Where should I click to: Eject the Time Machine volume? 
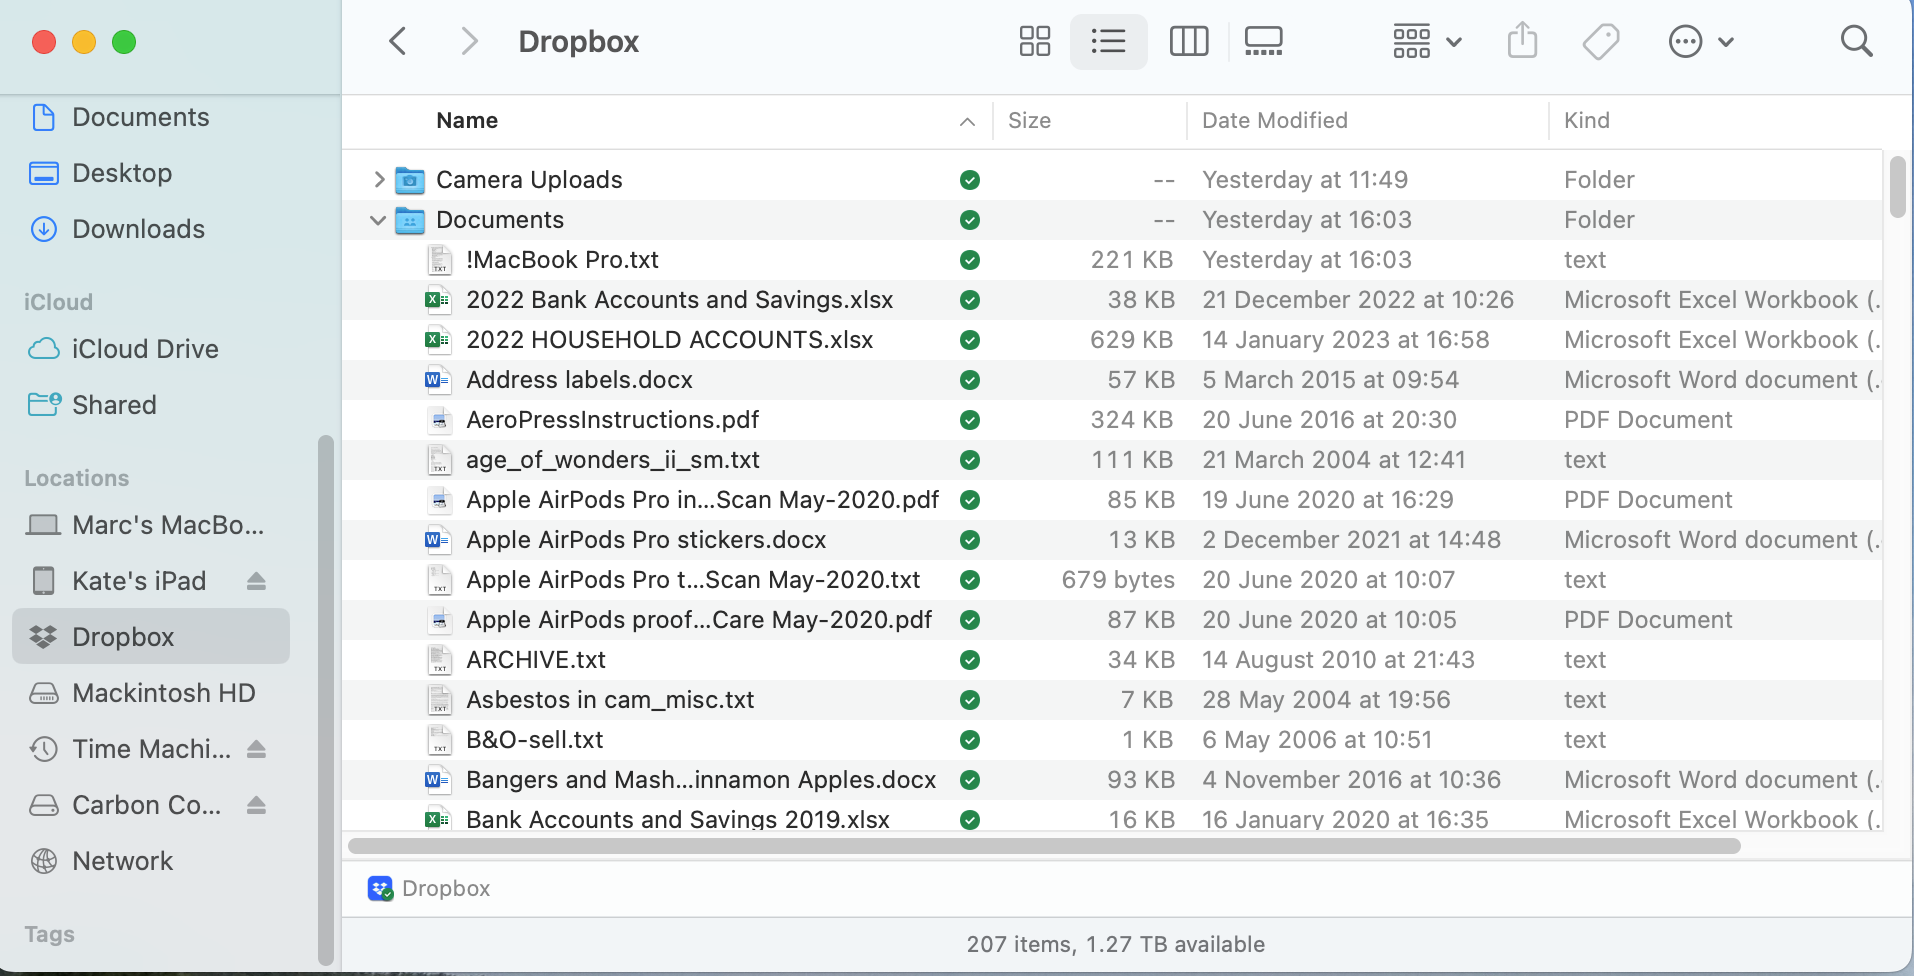[256, 749]
